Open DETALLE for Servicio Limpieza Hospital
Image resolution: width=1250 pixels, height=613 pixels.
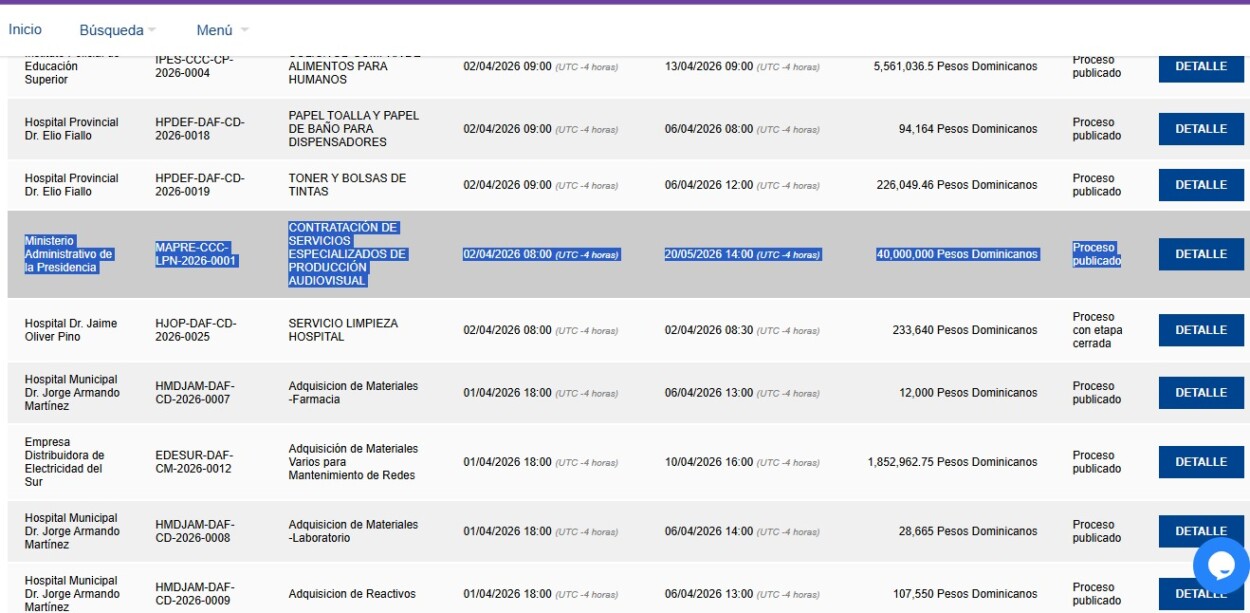[x=1200, y=330]
